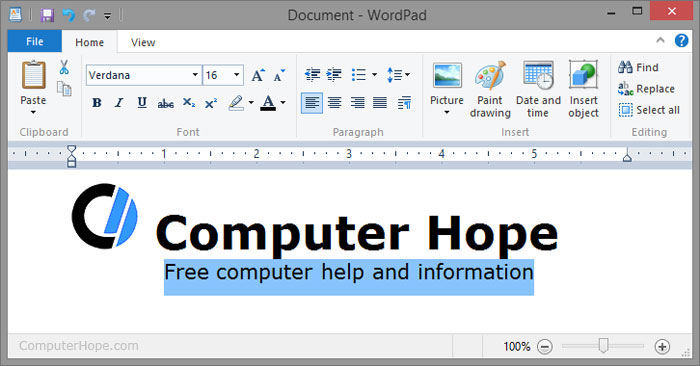The image size is (700, 366).
Task: Click the zoom out minus button
Action: (x=545, y=346)
